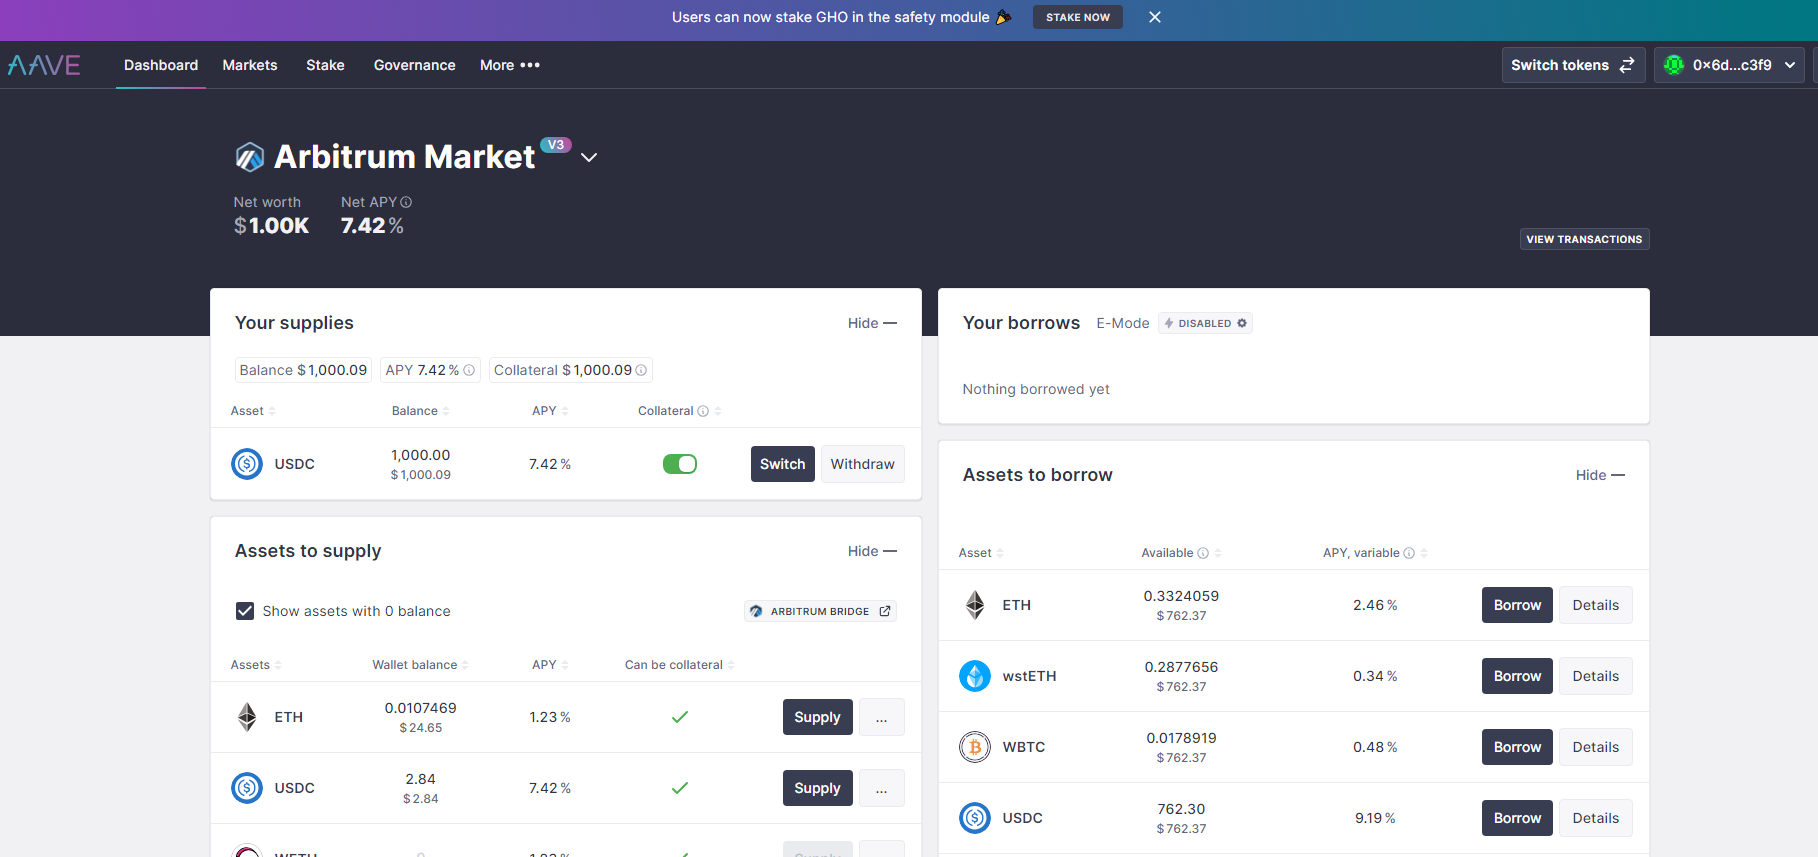Open the more options button for USDC supply
The image size is (1818, 857).
tap(881, 788)
